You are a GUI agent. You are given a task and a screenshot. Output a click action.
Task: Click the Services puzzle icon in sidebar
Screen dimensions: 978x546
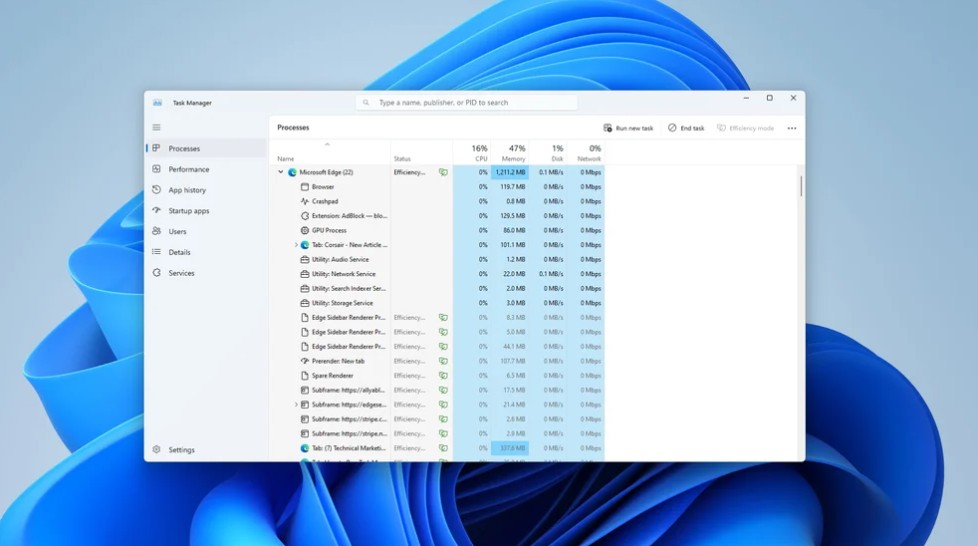tap(157, 273)
